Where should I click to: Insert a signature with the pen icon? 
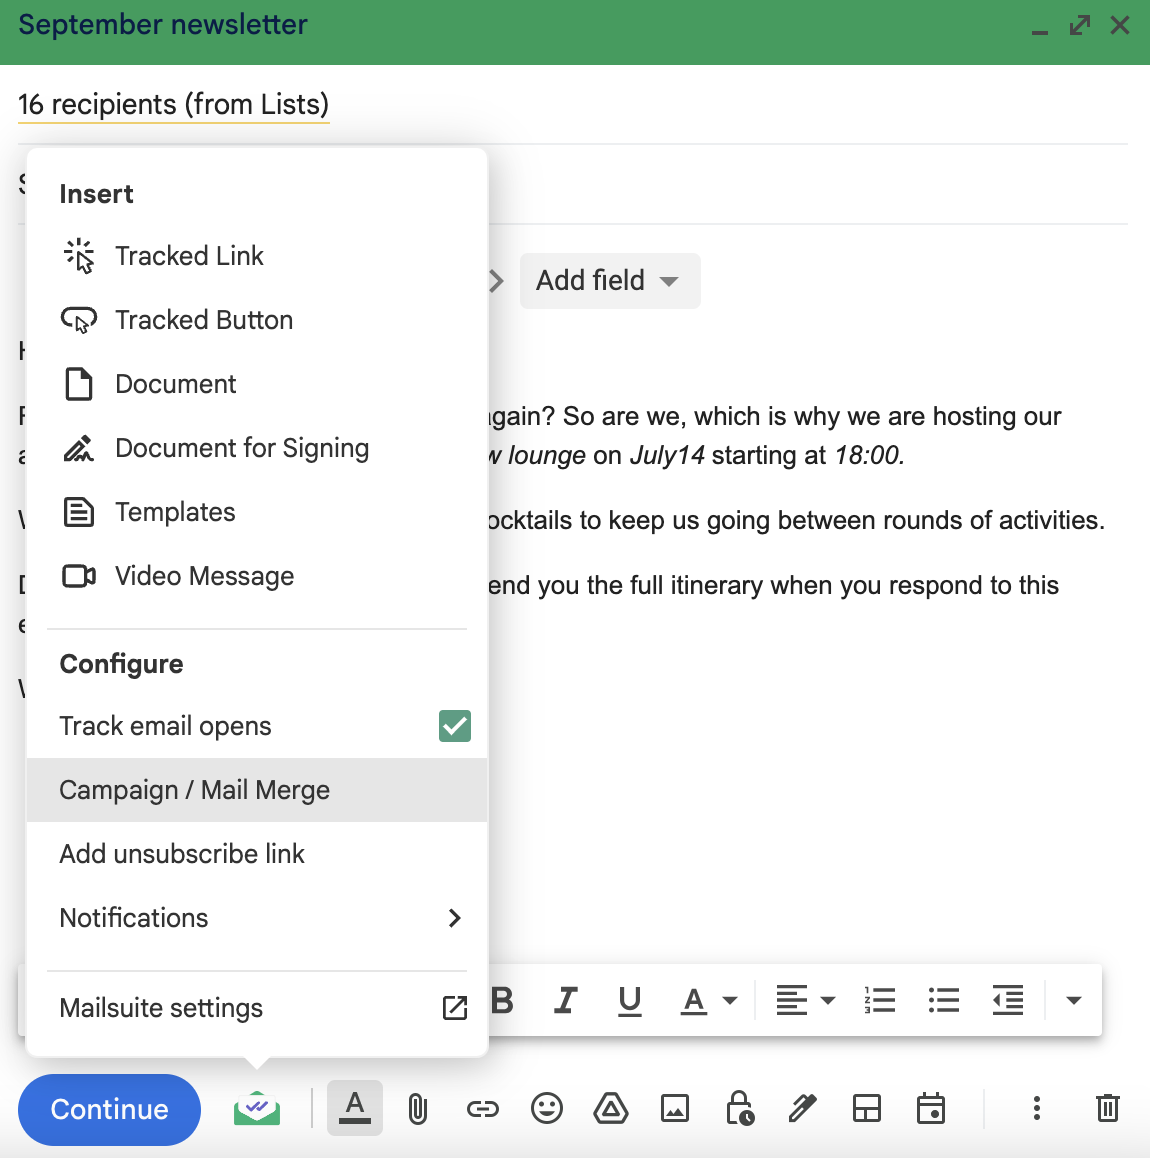(x=803, y=1108)
